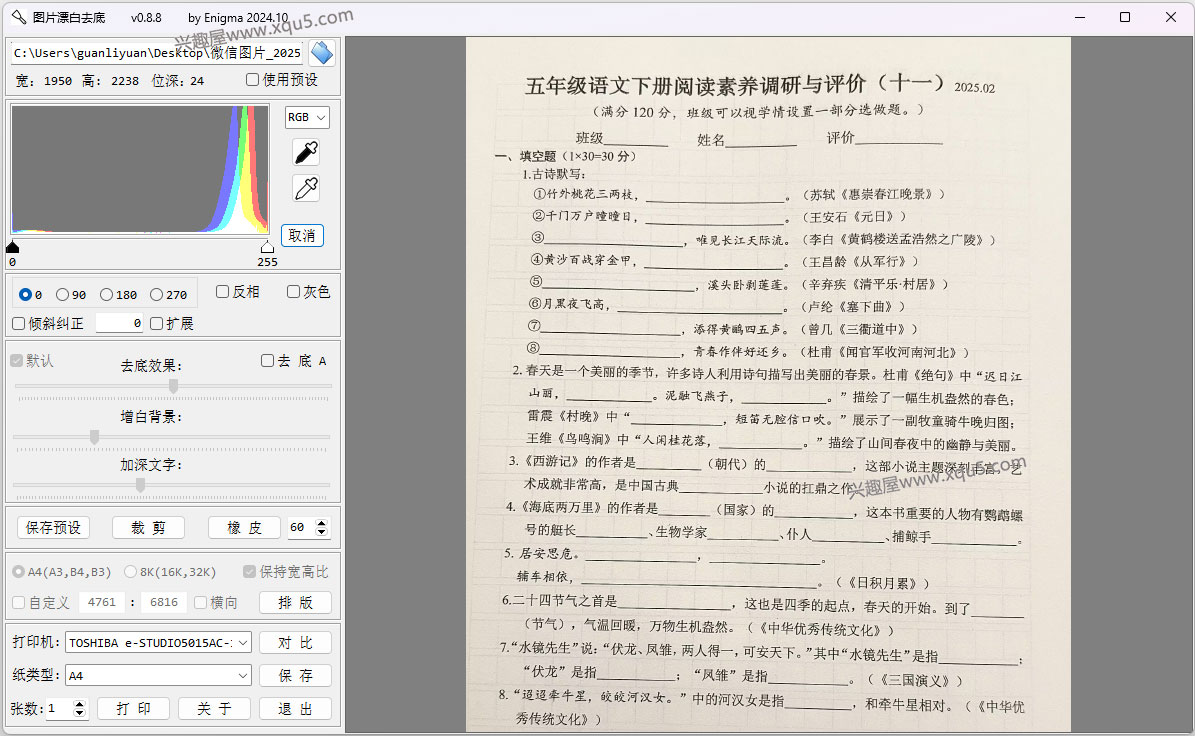Close the 图片漂白去底 window
The width and height of the screenshot is (1195, 736).
(x=1171, y=17)
